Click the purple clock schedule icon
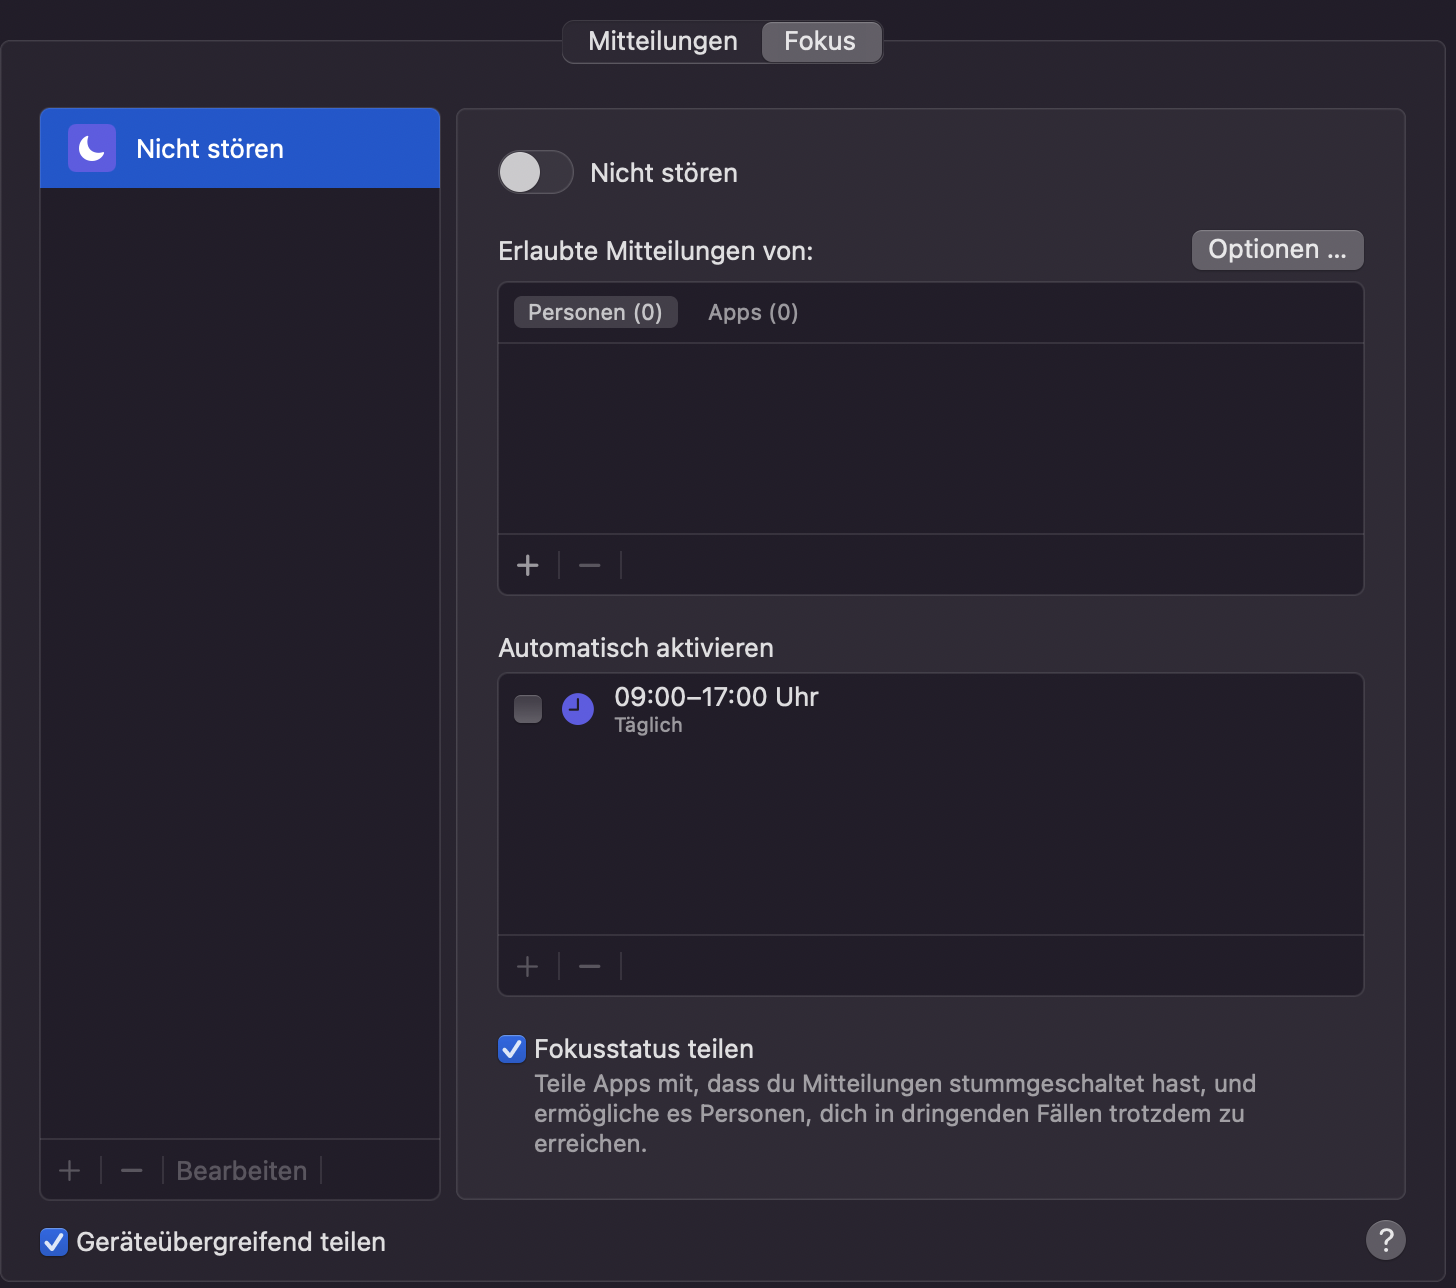The image size is (1456, 1288). pyautogui.click(x=578, y=709)
